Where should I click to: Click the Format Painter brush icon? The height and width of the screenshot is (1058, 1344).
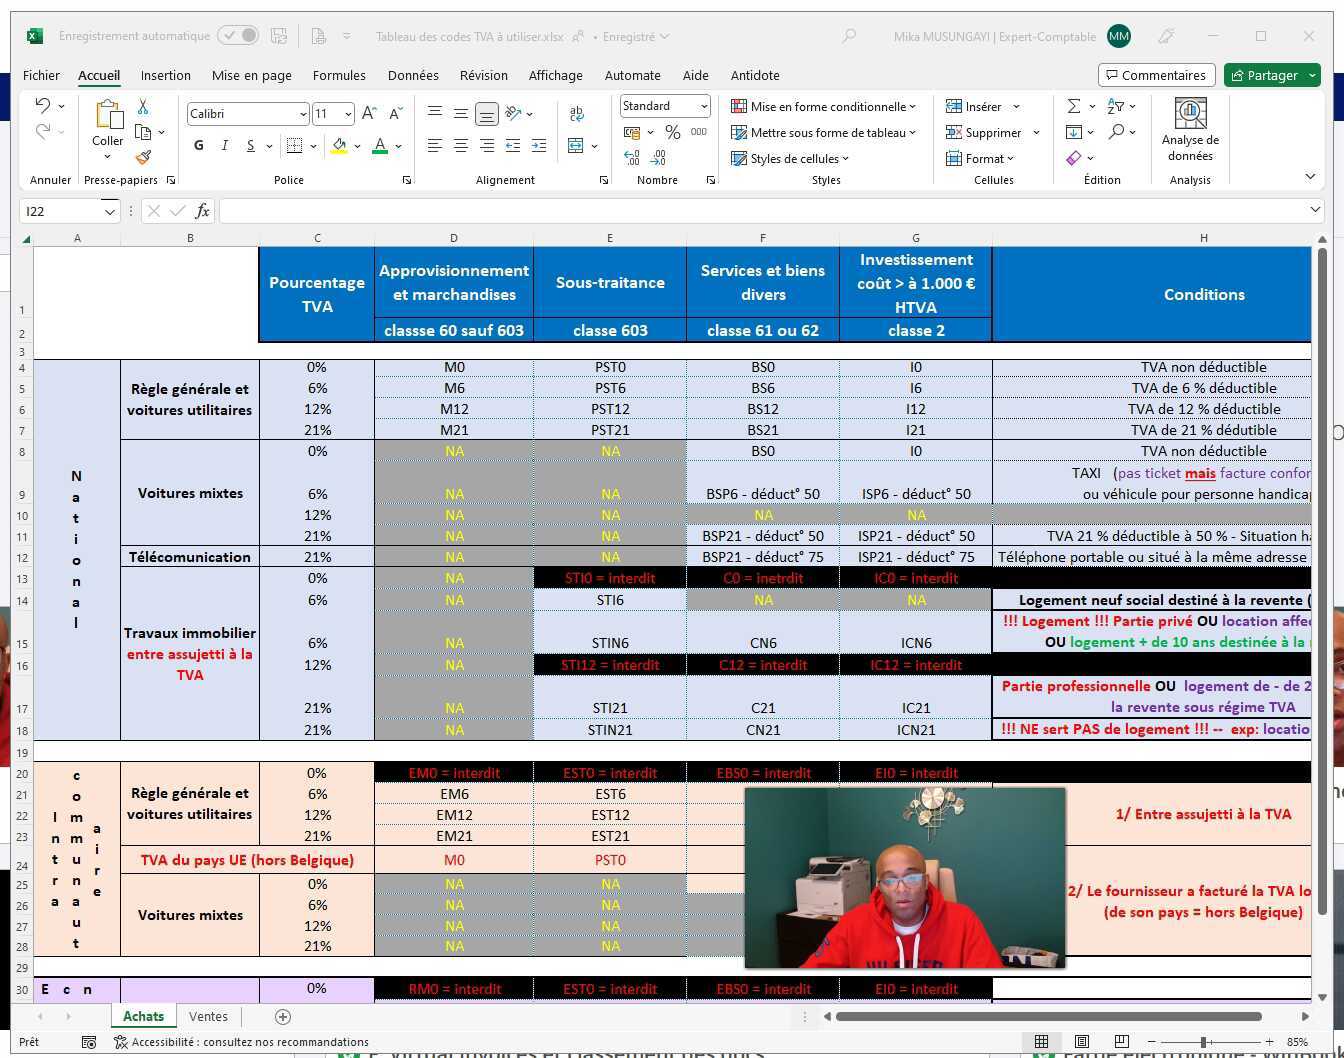coord(143,158)
